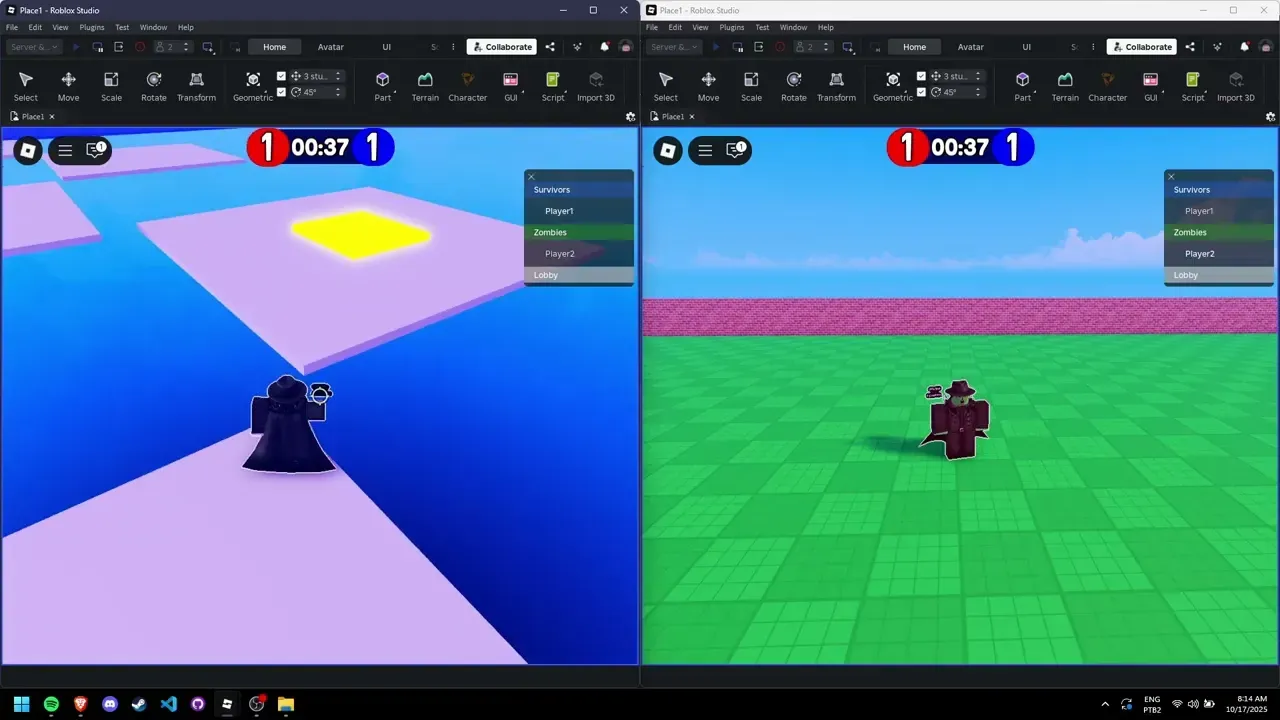The height and width of the screenshot is (720, 1280).
Task: Click Collaborate button in right window
Action: point(1142,47)
